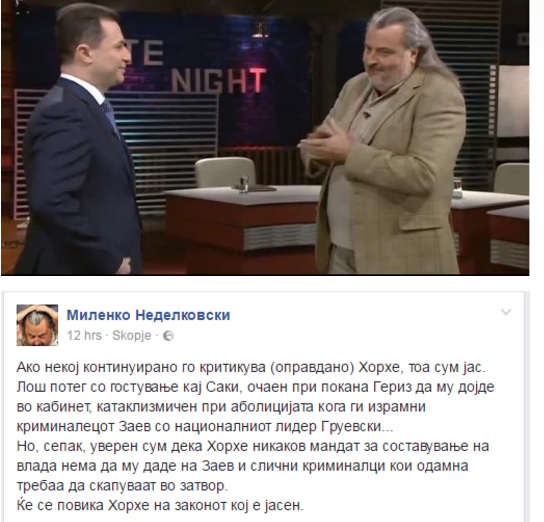
Task: Open the post options chevron menu
Action: (506, 312)
